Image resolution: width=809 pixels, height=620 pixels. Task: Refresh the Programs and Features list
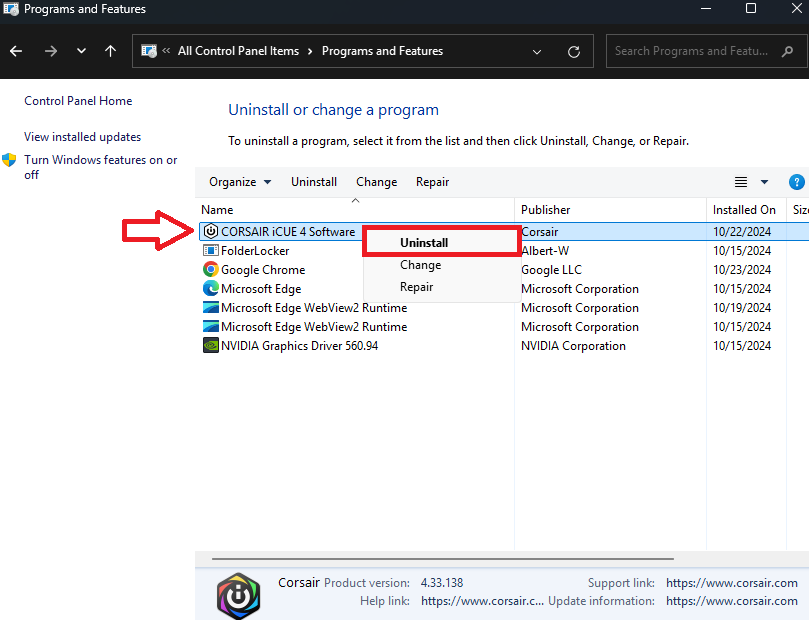click(574, 52)
